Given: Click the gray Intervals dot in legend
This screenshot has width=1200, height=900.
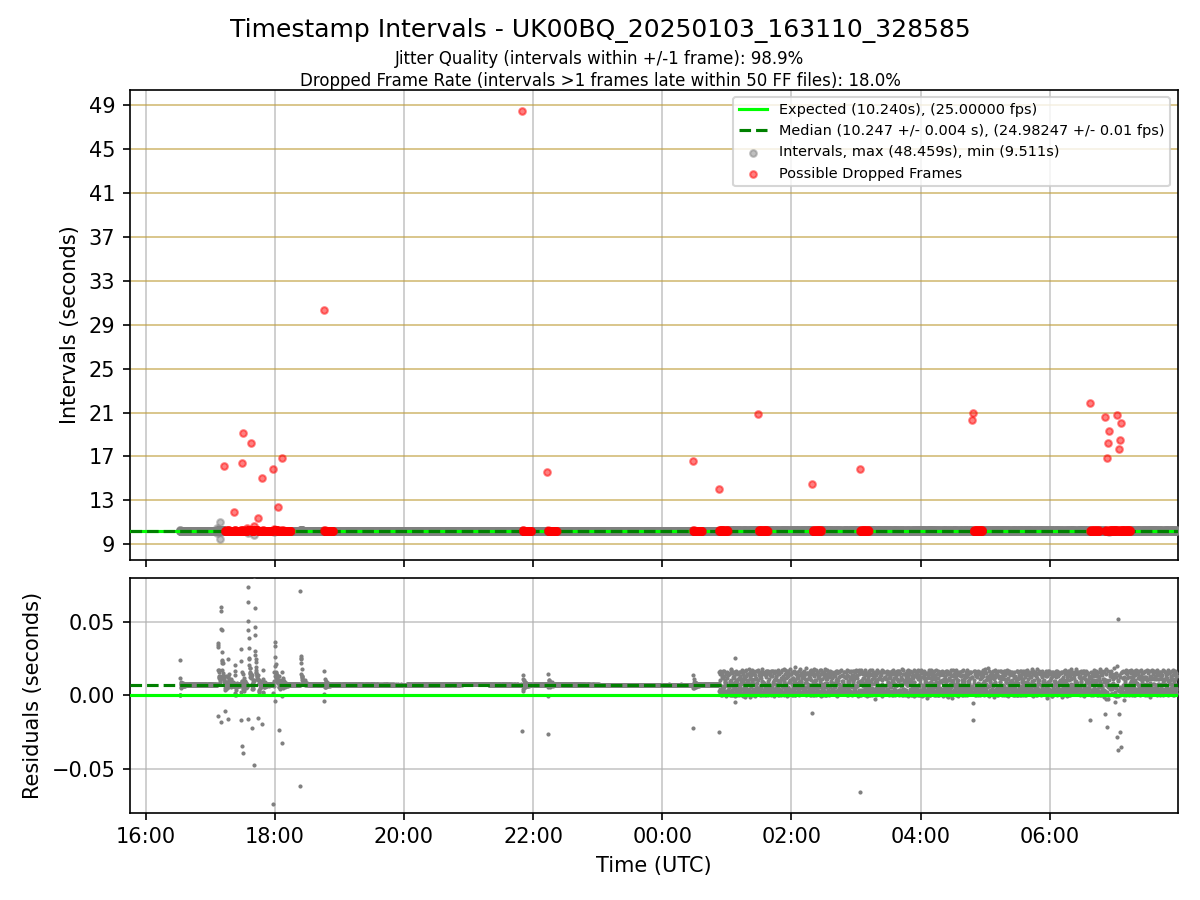Looking at the screenshot, I should tap(754, 152).
